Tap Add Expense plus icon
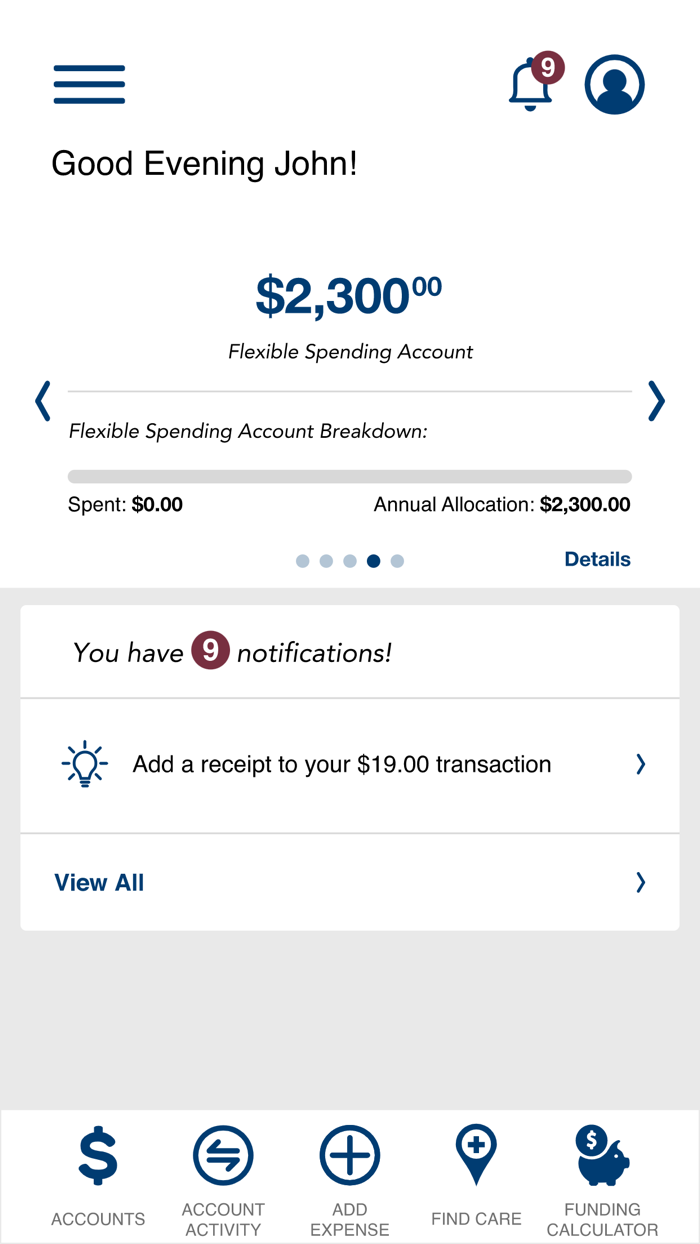 pyautogui.click(x=350, y=1155)
